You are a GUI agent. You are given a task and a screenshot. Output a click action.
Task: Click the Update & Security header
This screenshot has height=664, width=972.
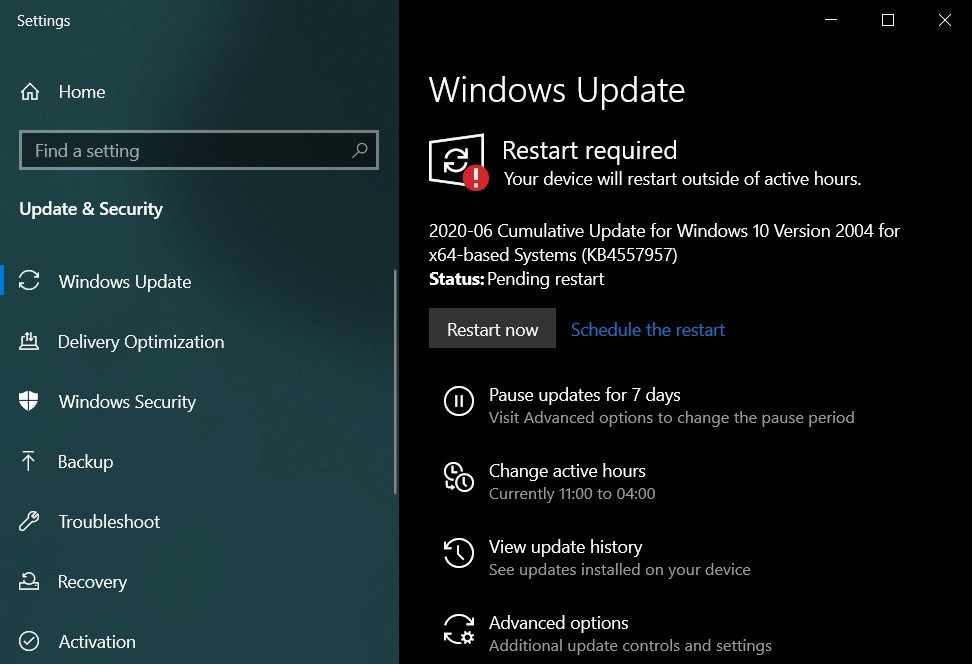91,209
